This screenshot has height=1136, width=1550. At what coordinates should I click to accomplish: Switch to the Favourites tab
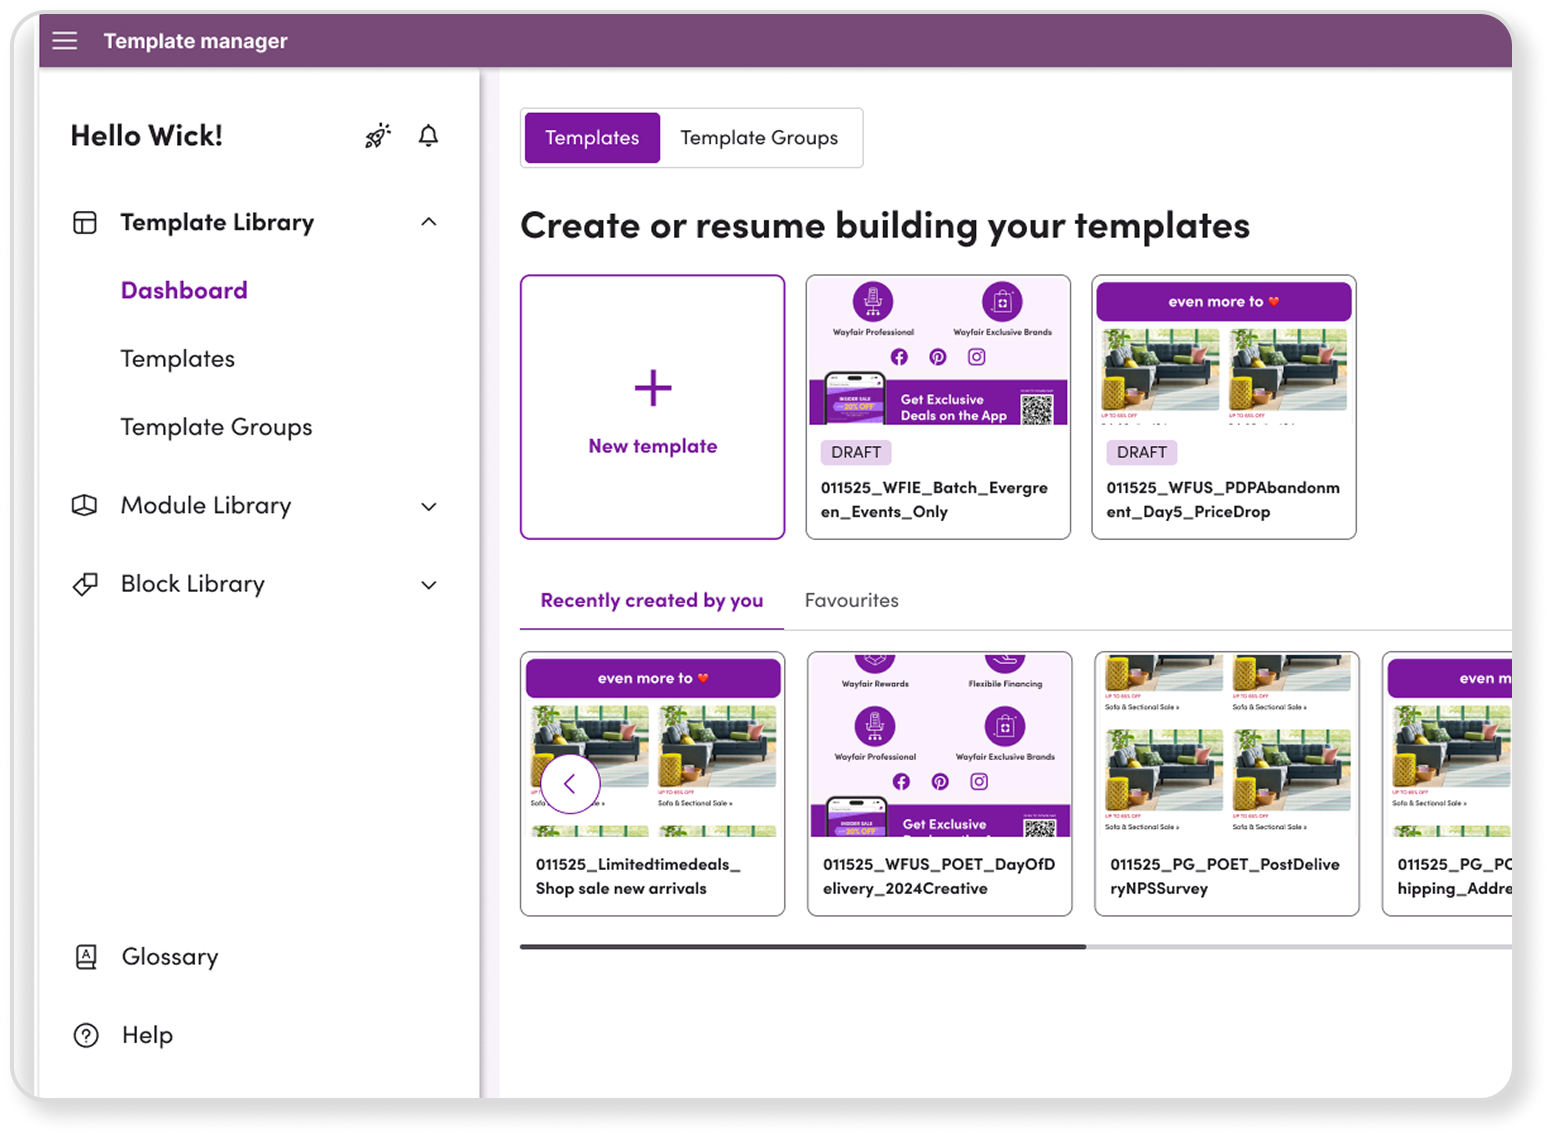(x=851, y=600)
